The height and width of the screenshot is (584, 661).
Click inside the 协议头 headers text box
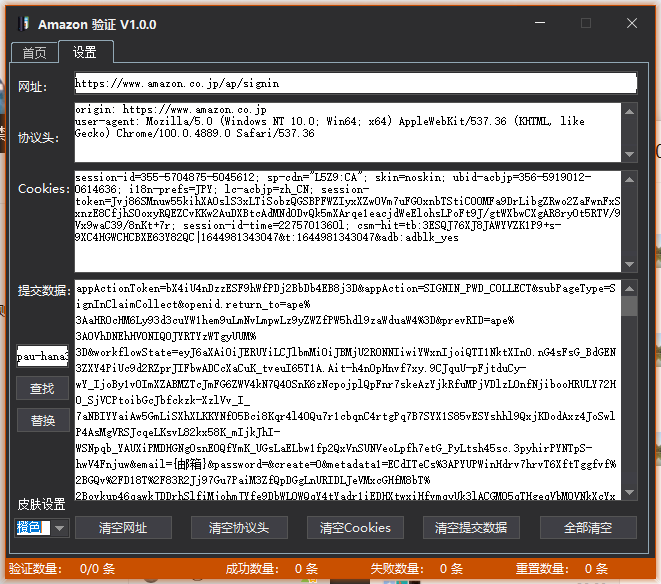tap(347, 132)
